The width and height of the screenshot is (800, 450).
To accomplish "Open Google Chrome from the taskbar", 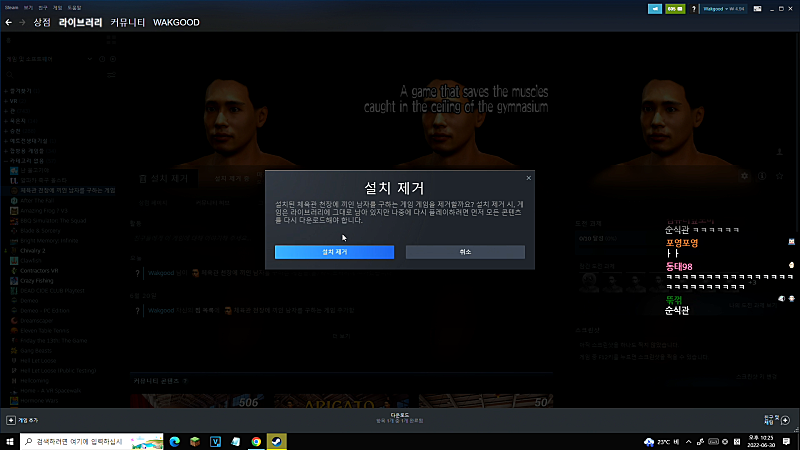I will 256,441.
